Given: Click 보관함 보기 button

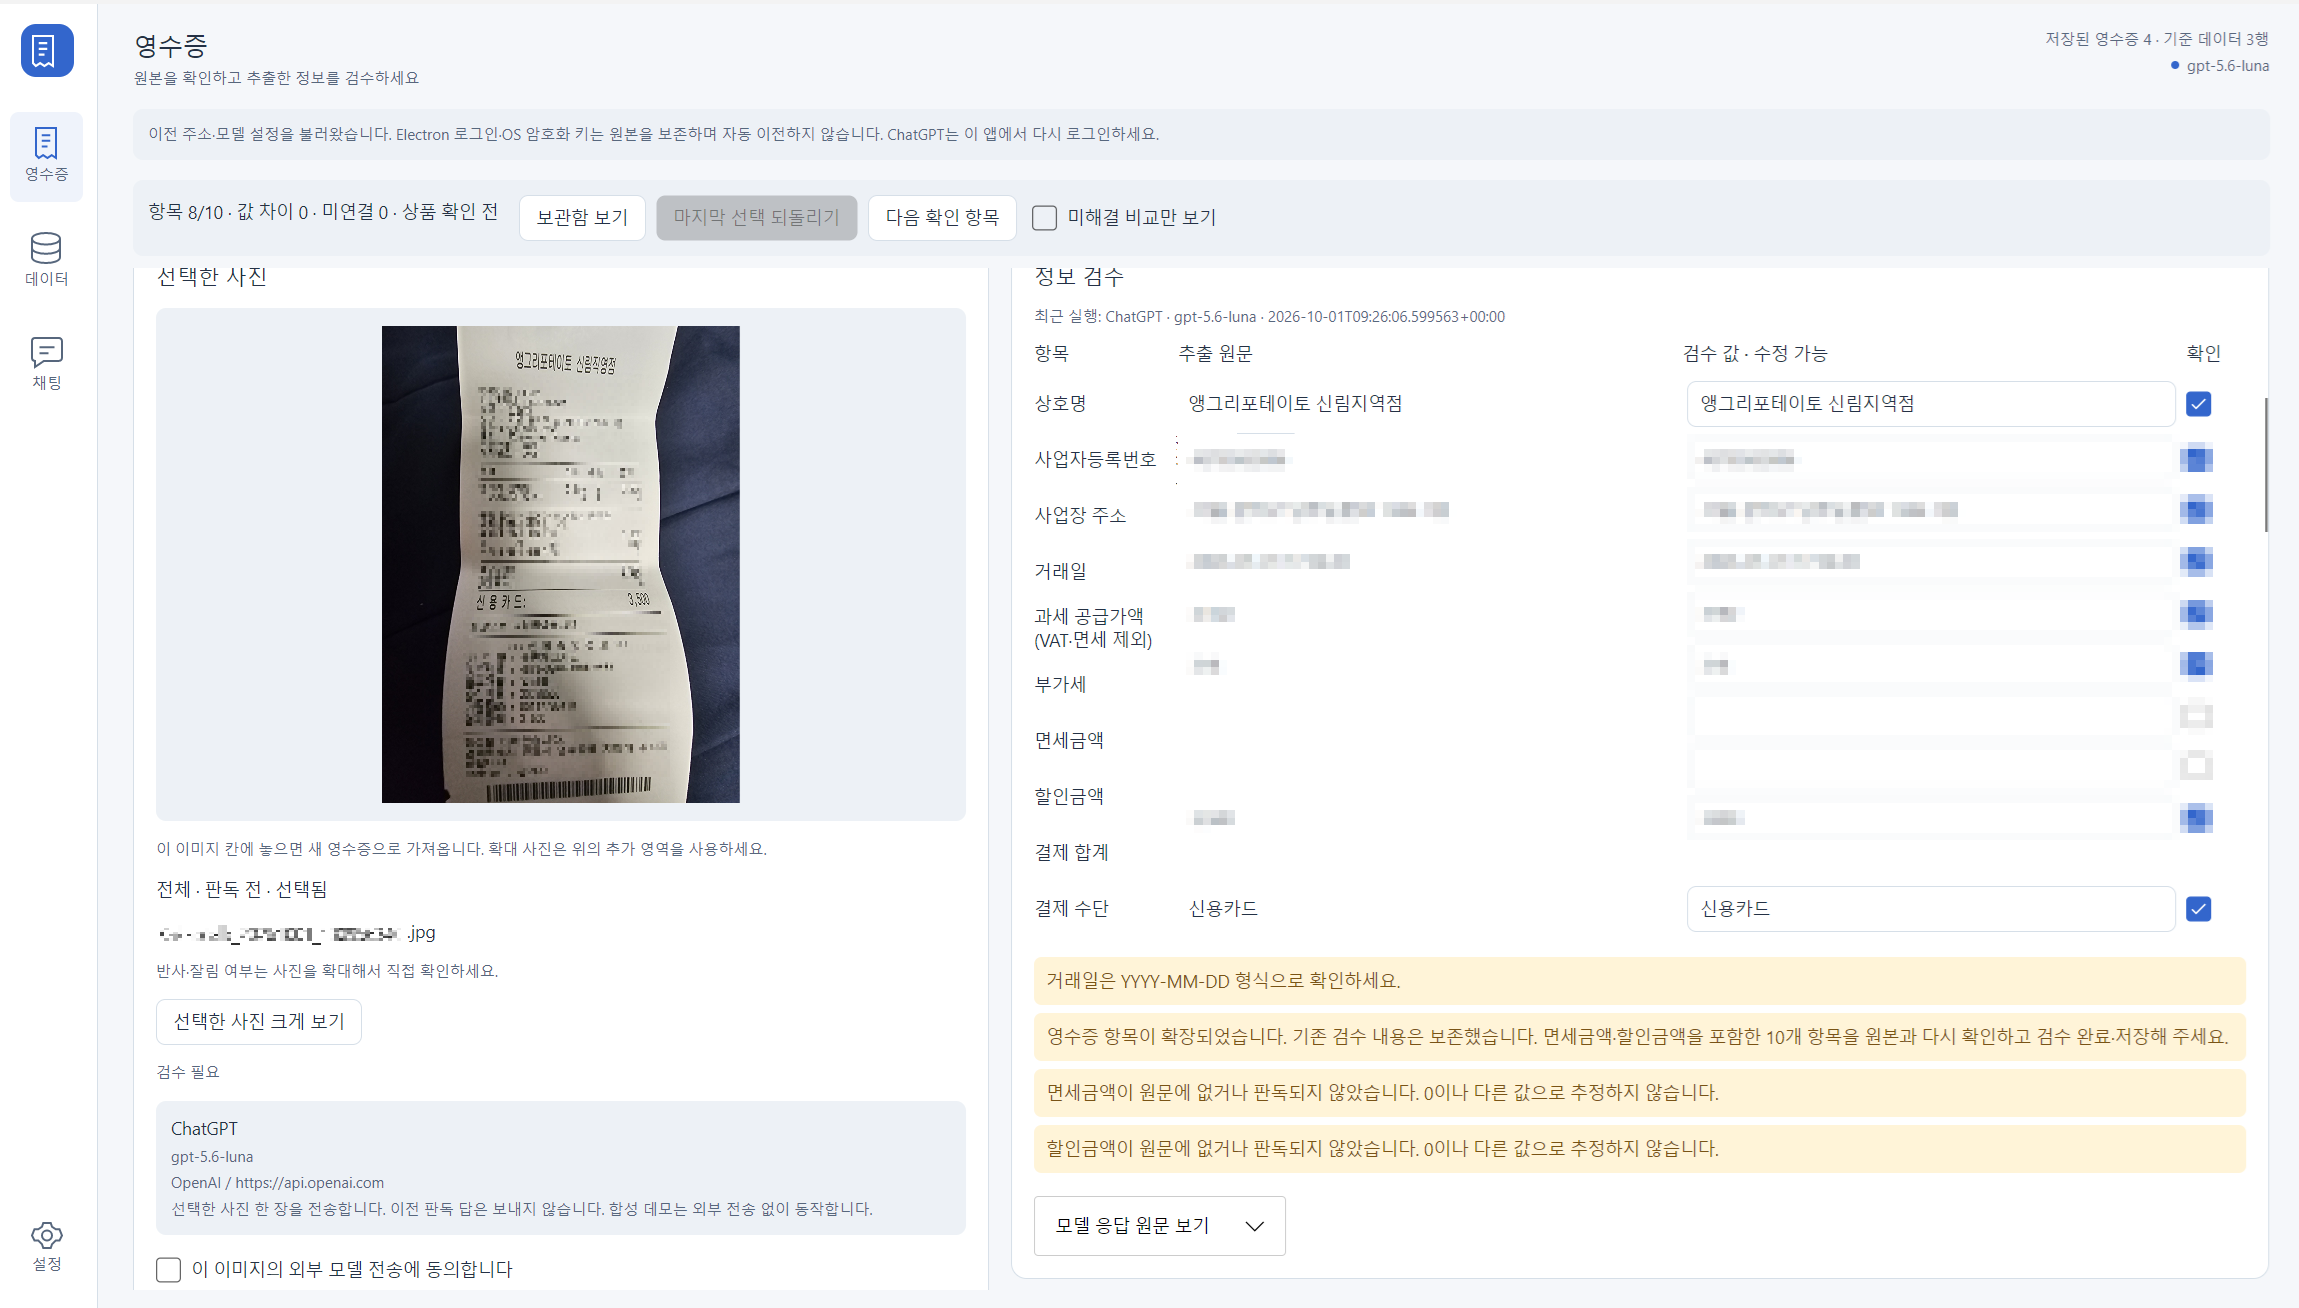Looking at the screenshot, I should point(582,217).
